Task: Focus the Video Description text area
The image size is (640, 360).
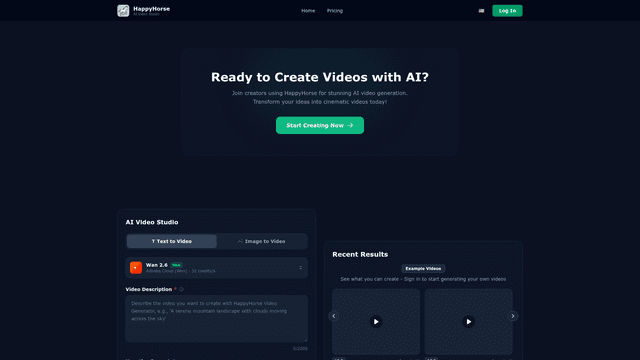Action: pos(216,319)
